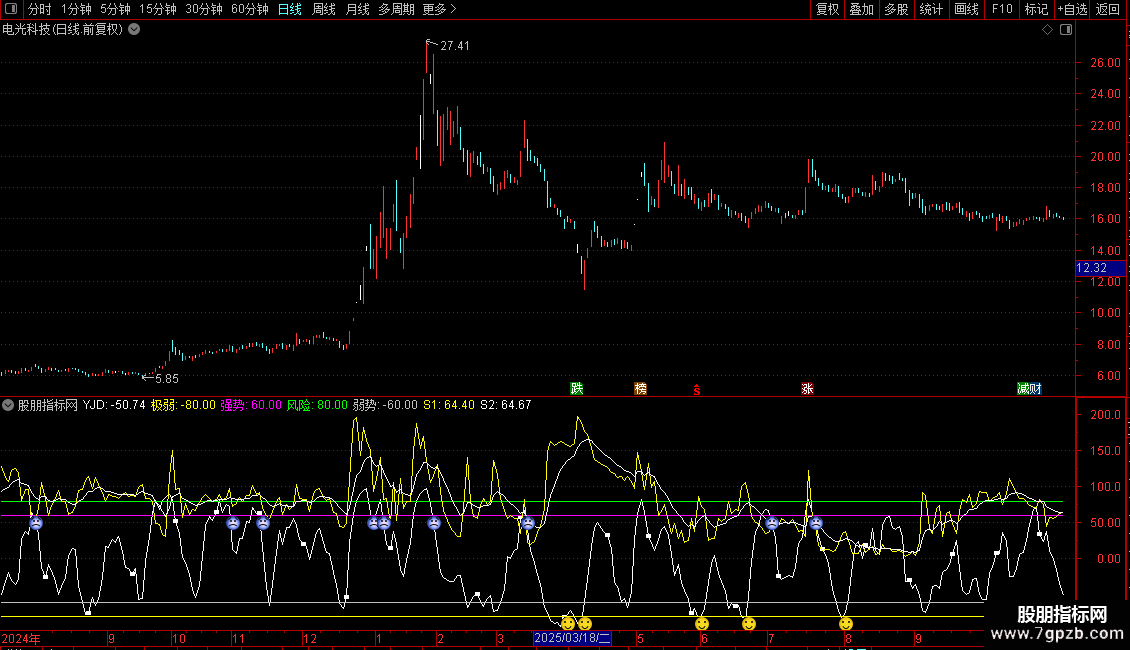This screenshot has height=650, width=1130.
Task: Click the 12.32 price label on axis
Action: point(1090,268)
